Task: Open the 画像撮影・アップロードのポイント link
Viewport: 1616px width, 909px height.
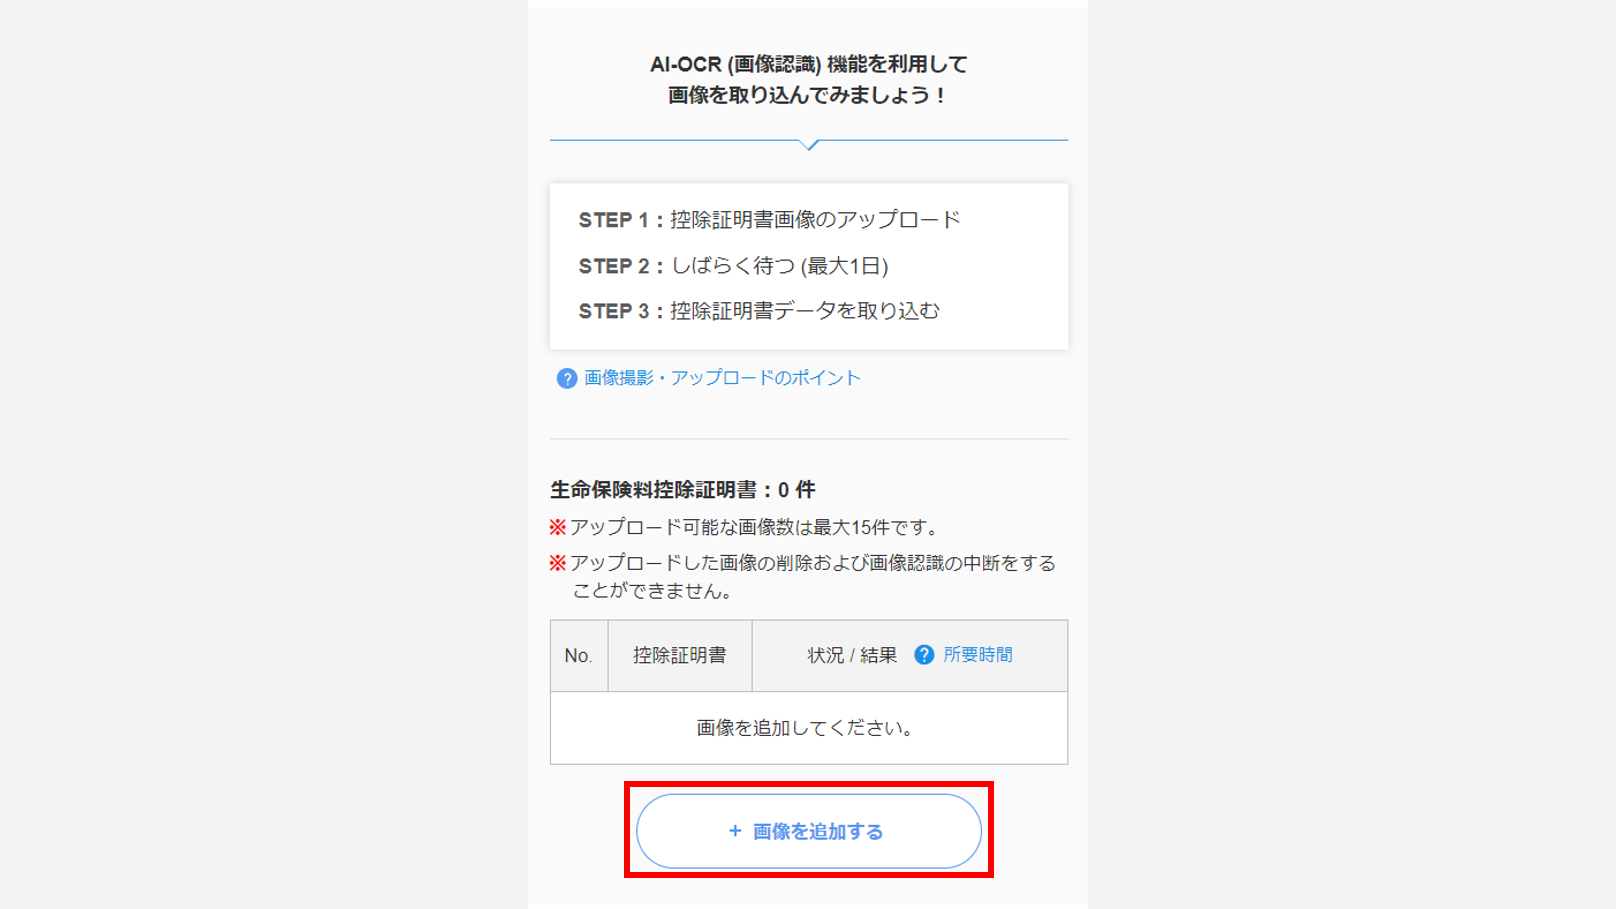Action: point(722,378)
